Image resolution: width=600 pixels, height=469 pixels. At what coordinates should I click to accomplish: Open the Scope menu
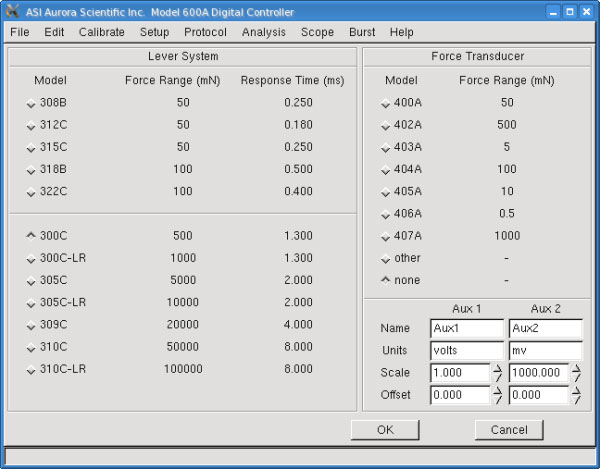317,32
